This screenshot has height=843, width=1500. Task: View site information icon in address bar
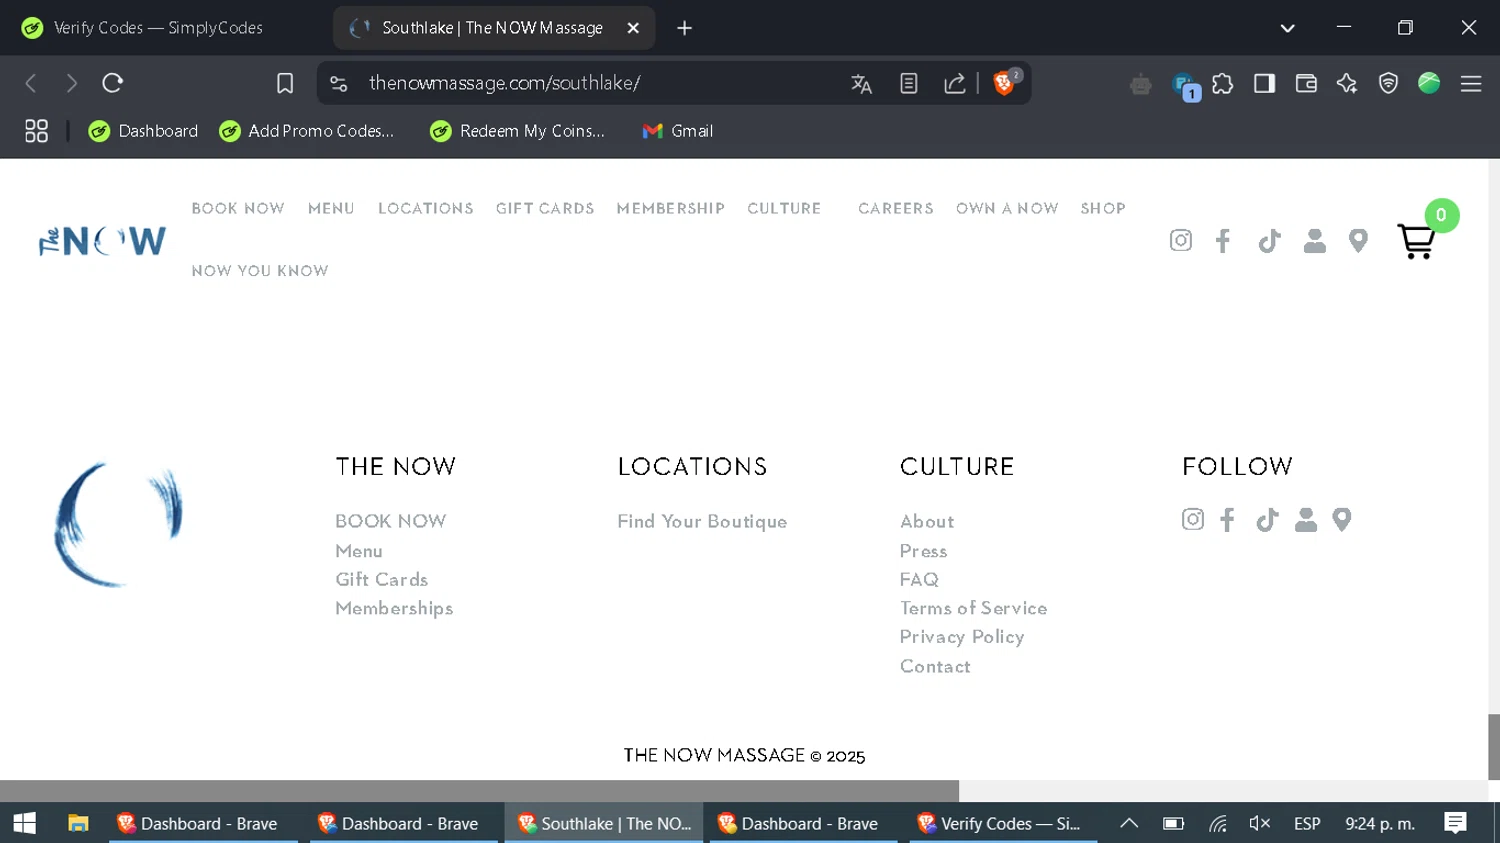(x=339, y=84)
